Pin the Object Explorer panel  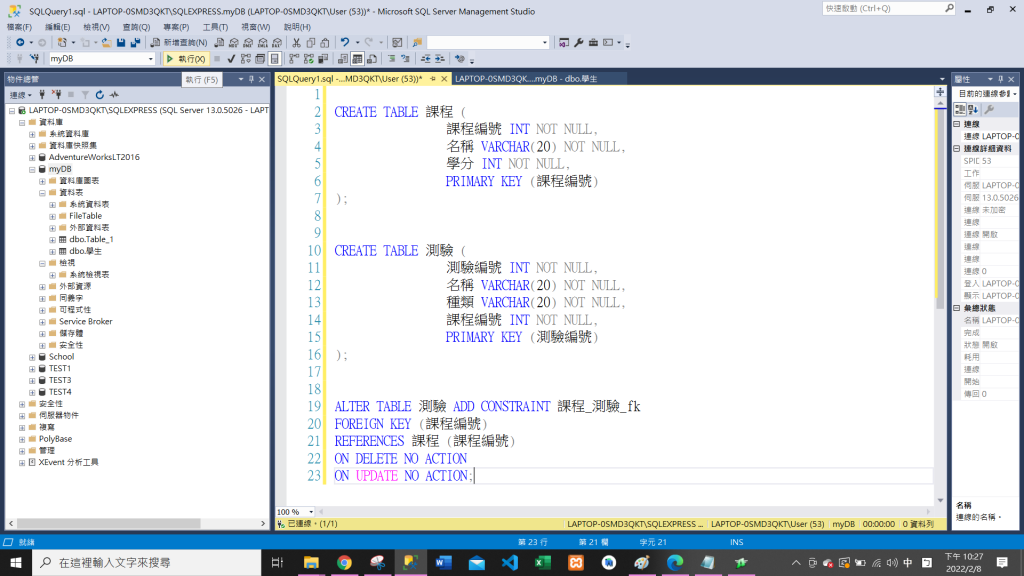251,79
